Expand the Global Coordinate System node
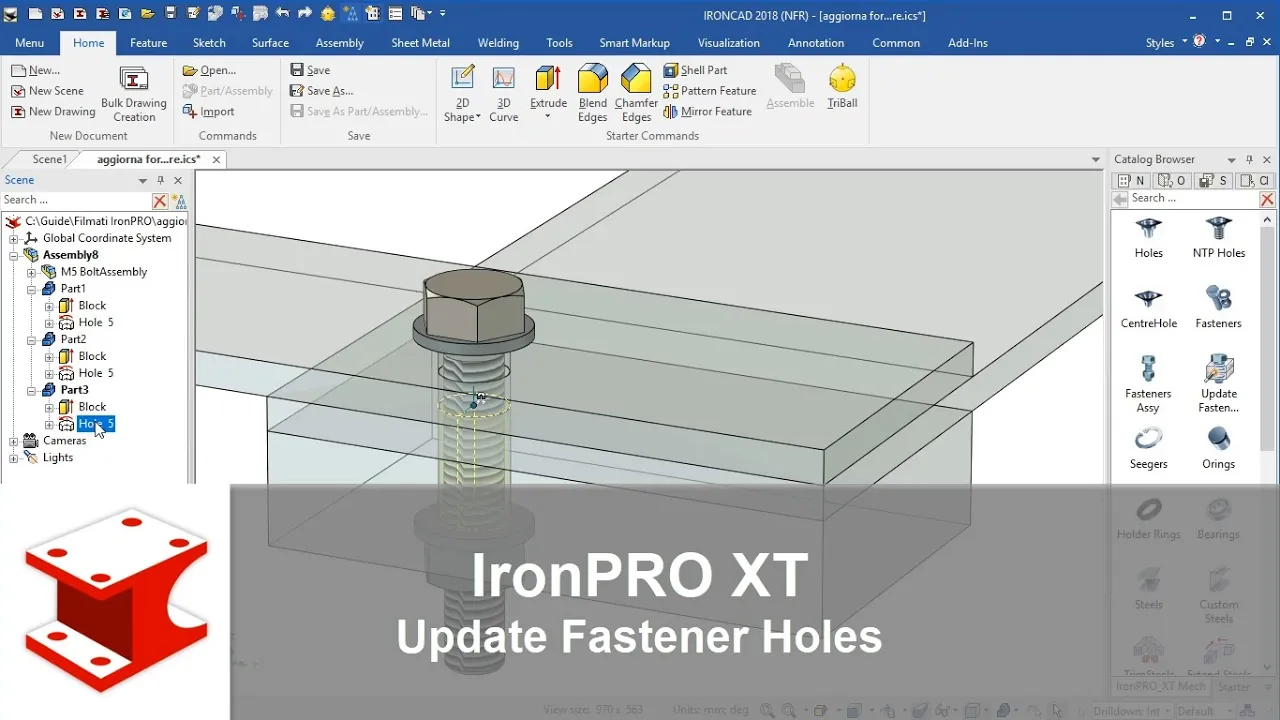Screen dimensions: 1280x720 click(14, 238)
